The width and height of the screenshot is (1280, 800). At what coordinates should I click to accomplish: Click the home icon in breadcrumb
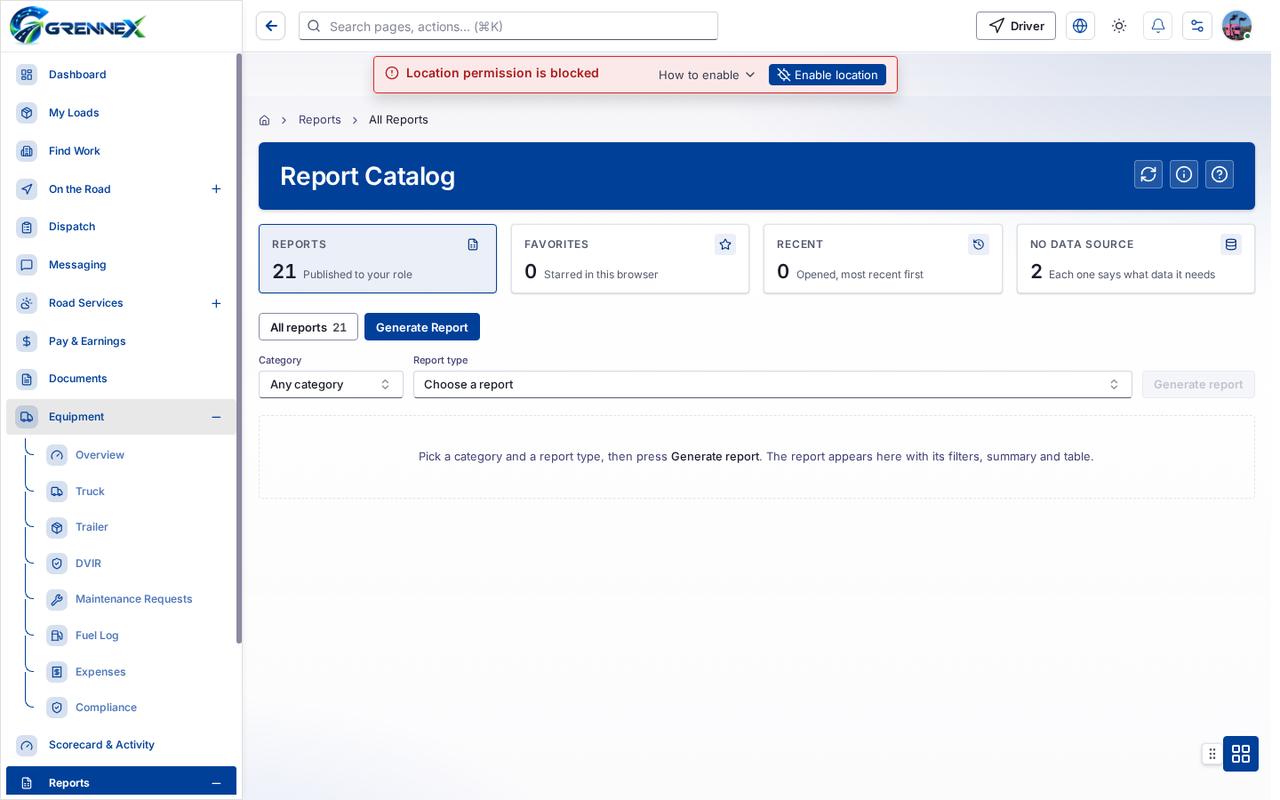264,120
